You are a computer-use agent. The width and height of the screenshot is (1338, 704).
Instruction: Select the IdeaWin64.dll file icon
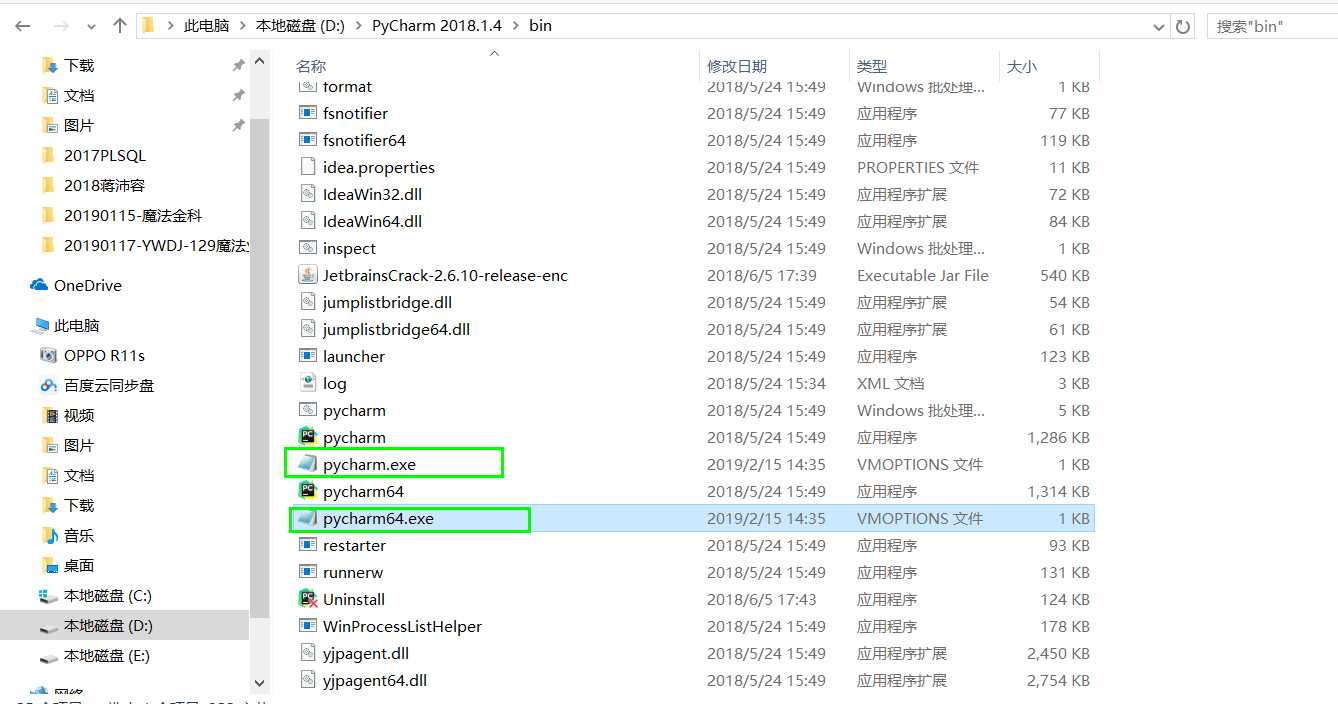coord(308,221)
